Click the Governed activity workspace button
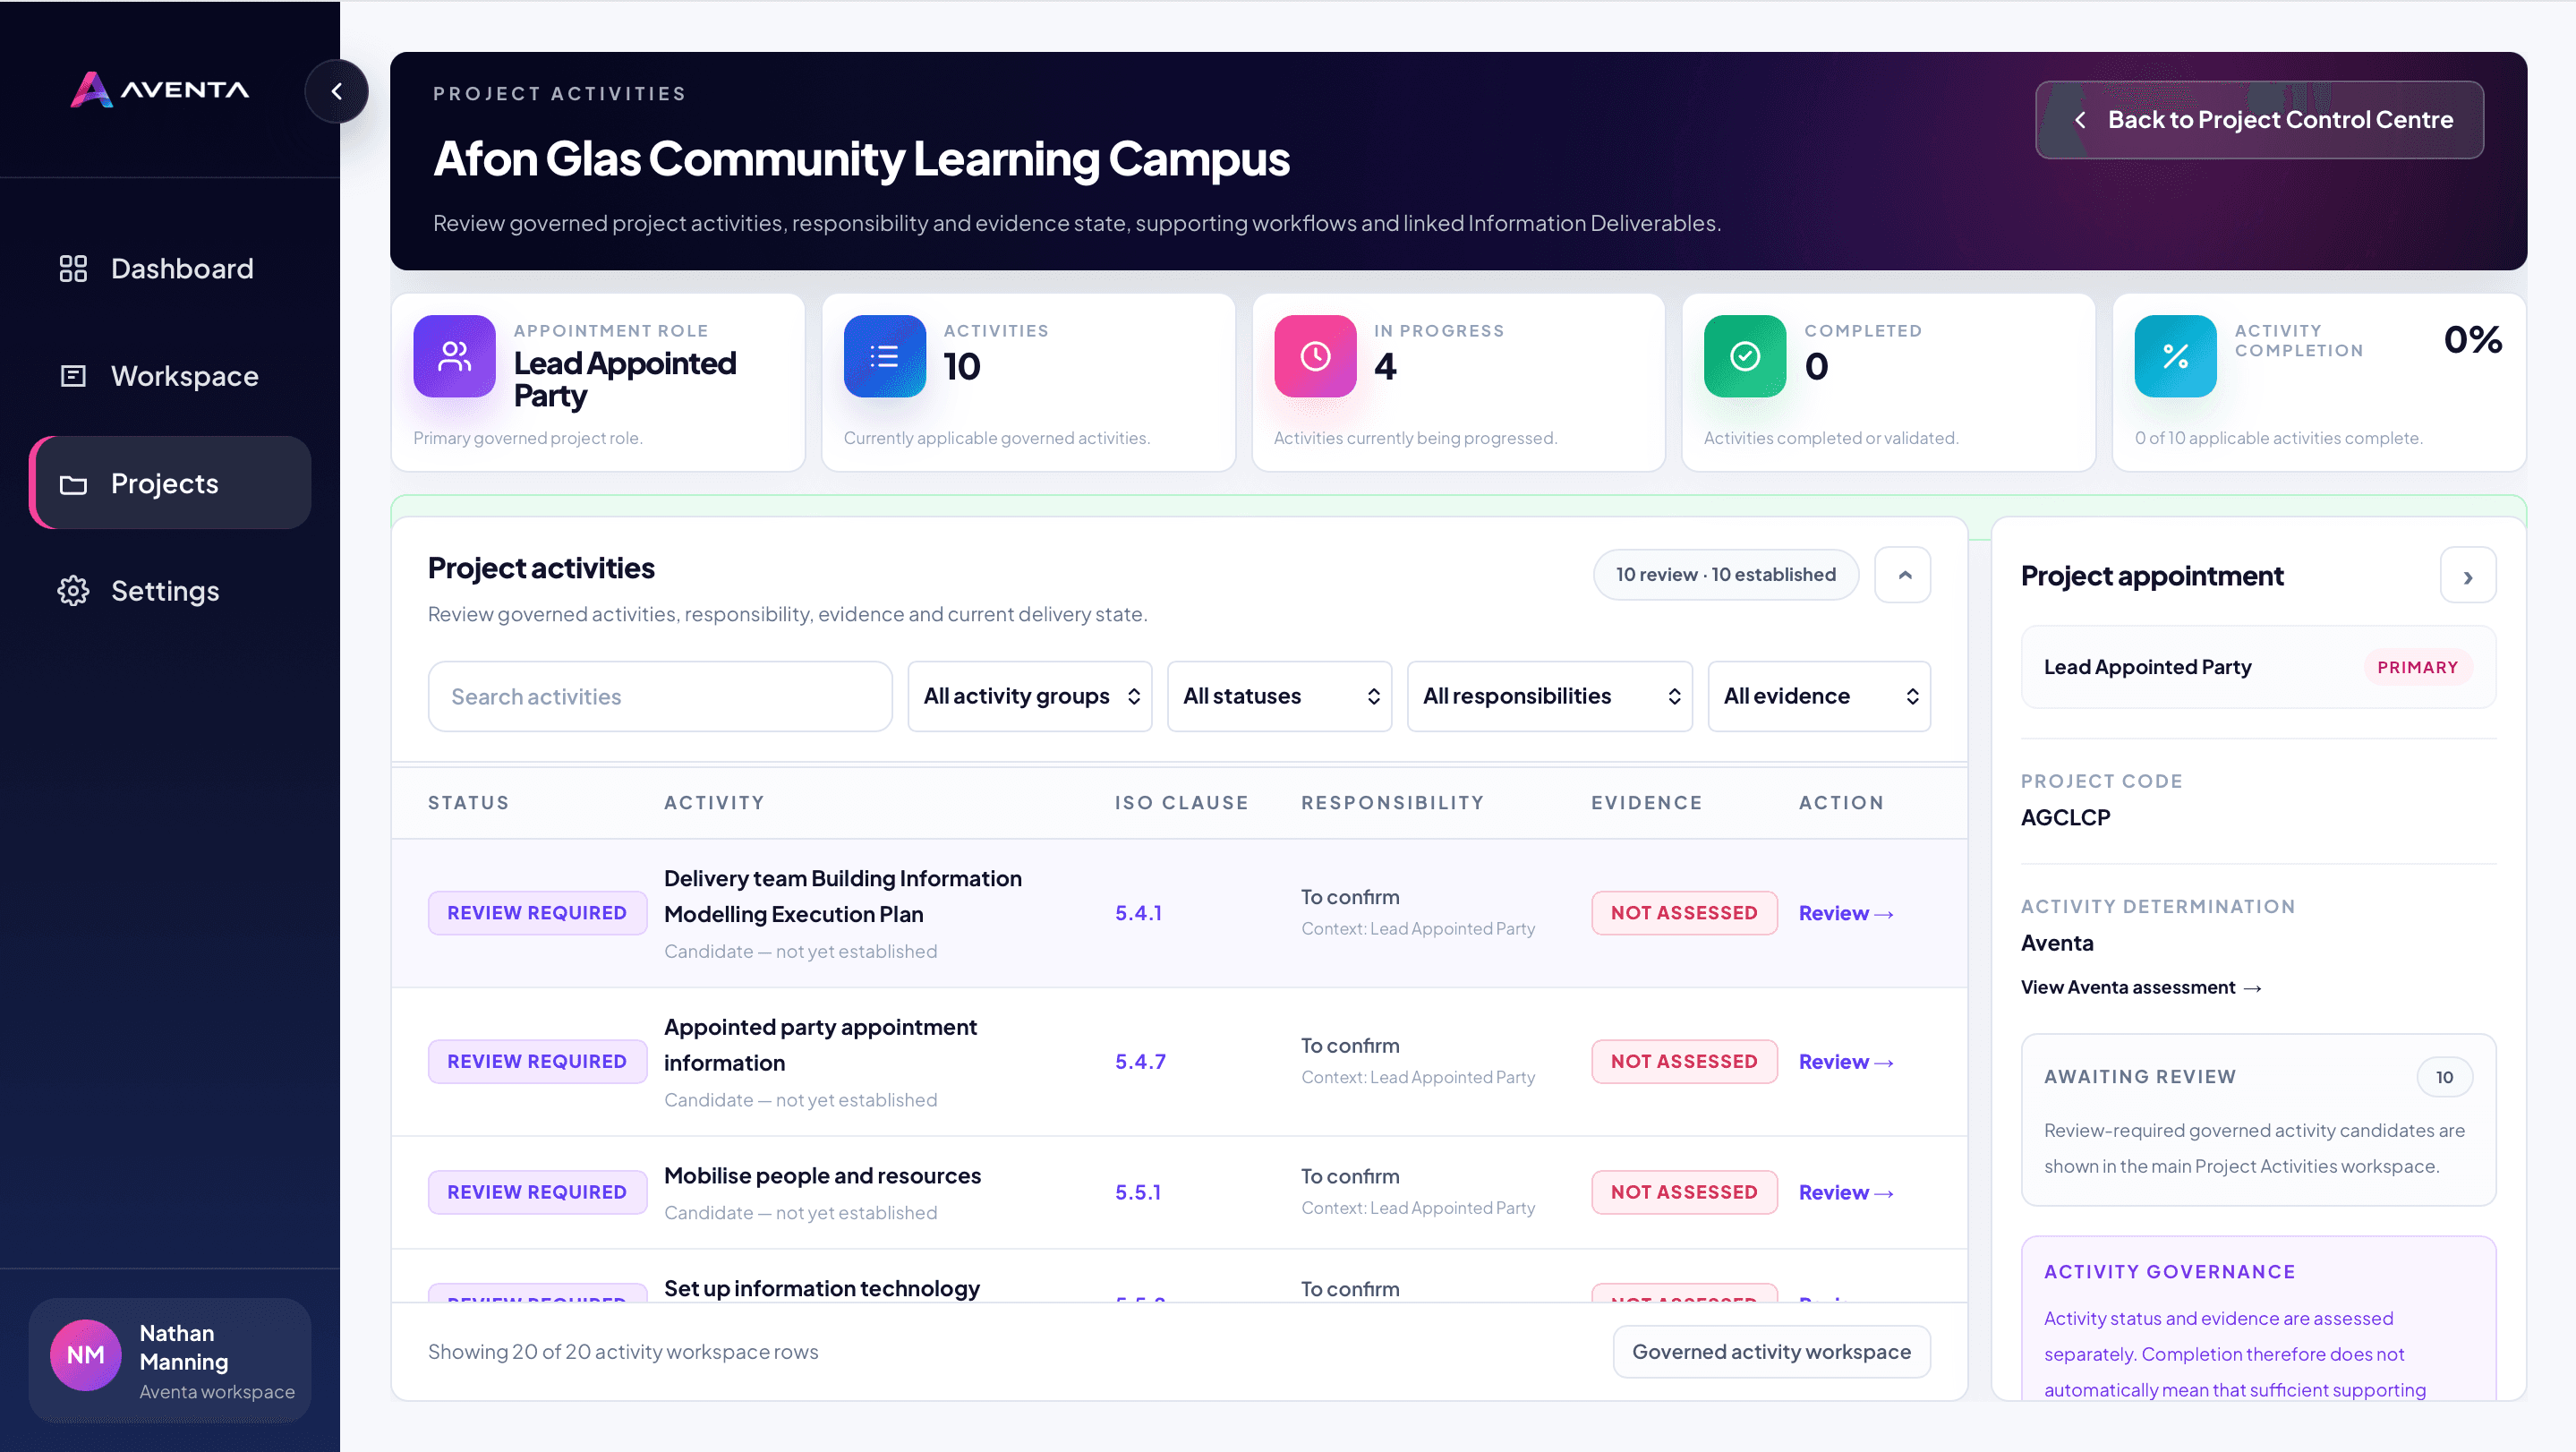The width and height of the screenshot is (2576, 1452). (x=1771, y=1352)
